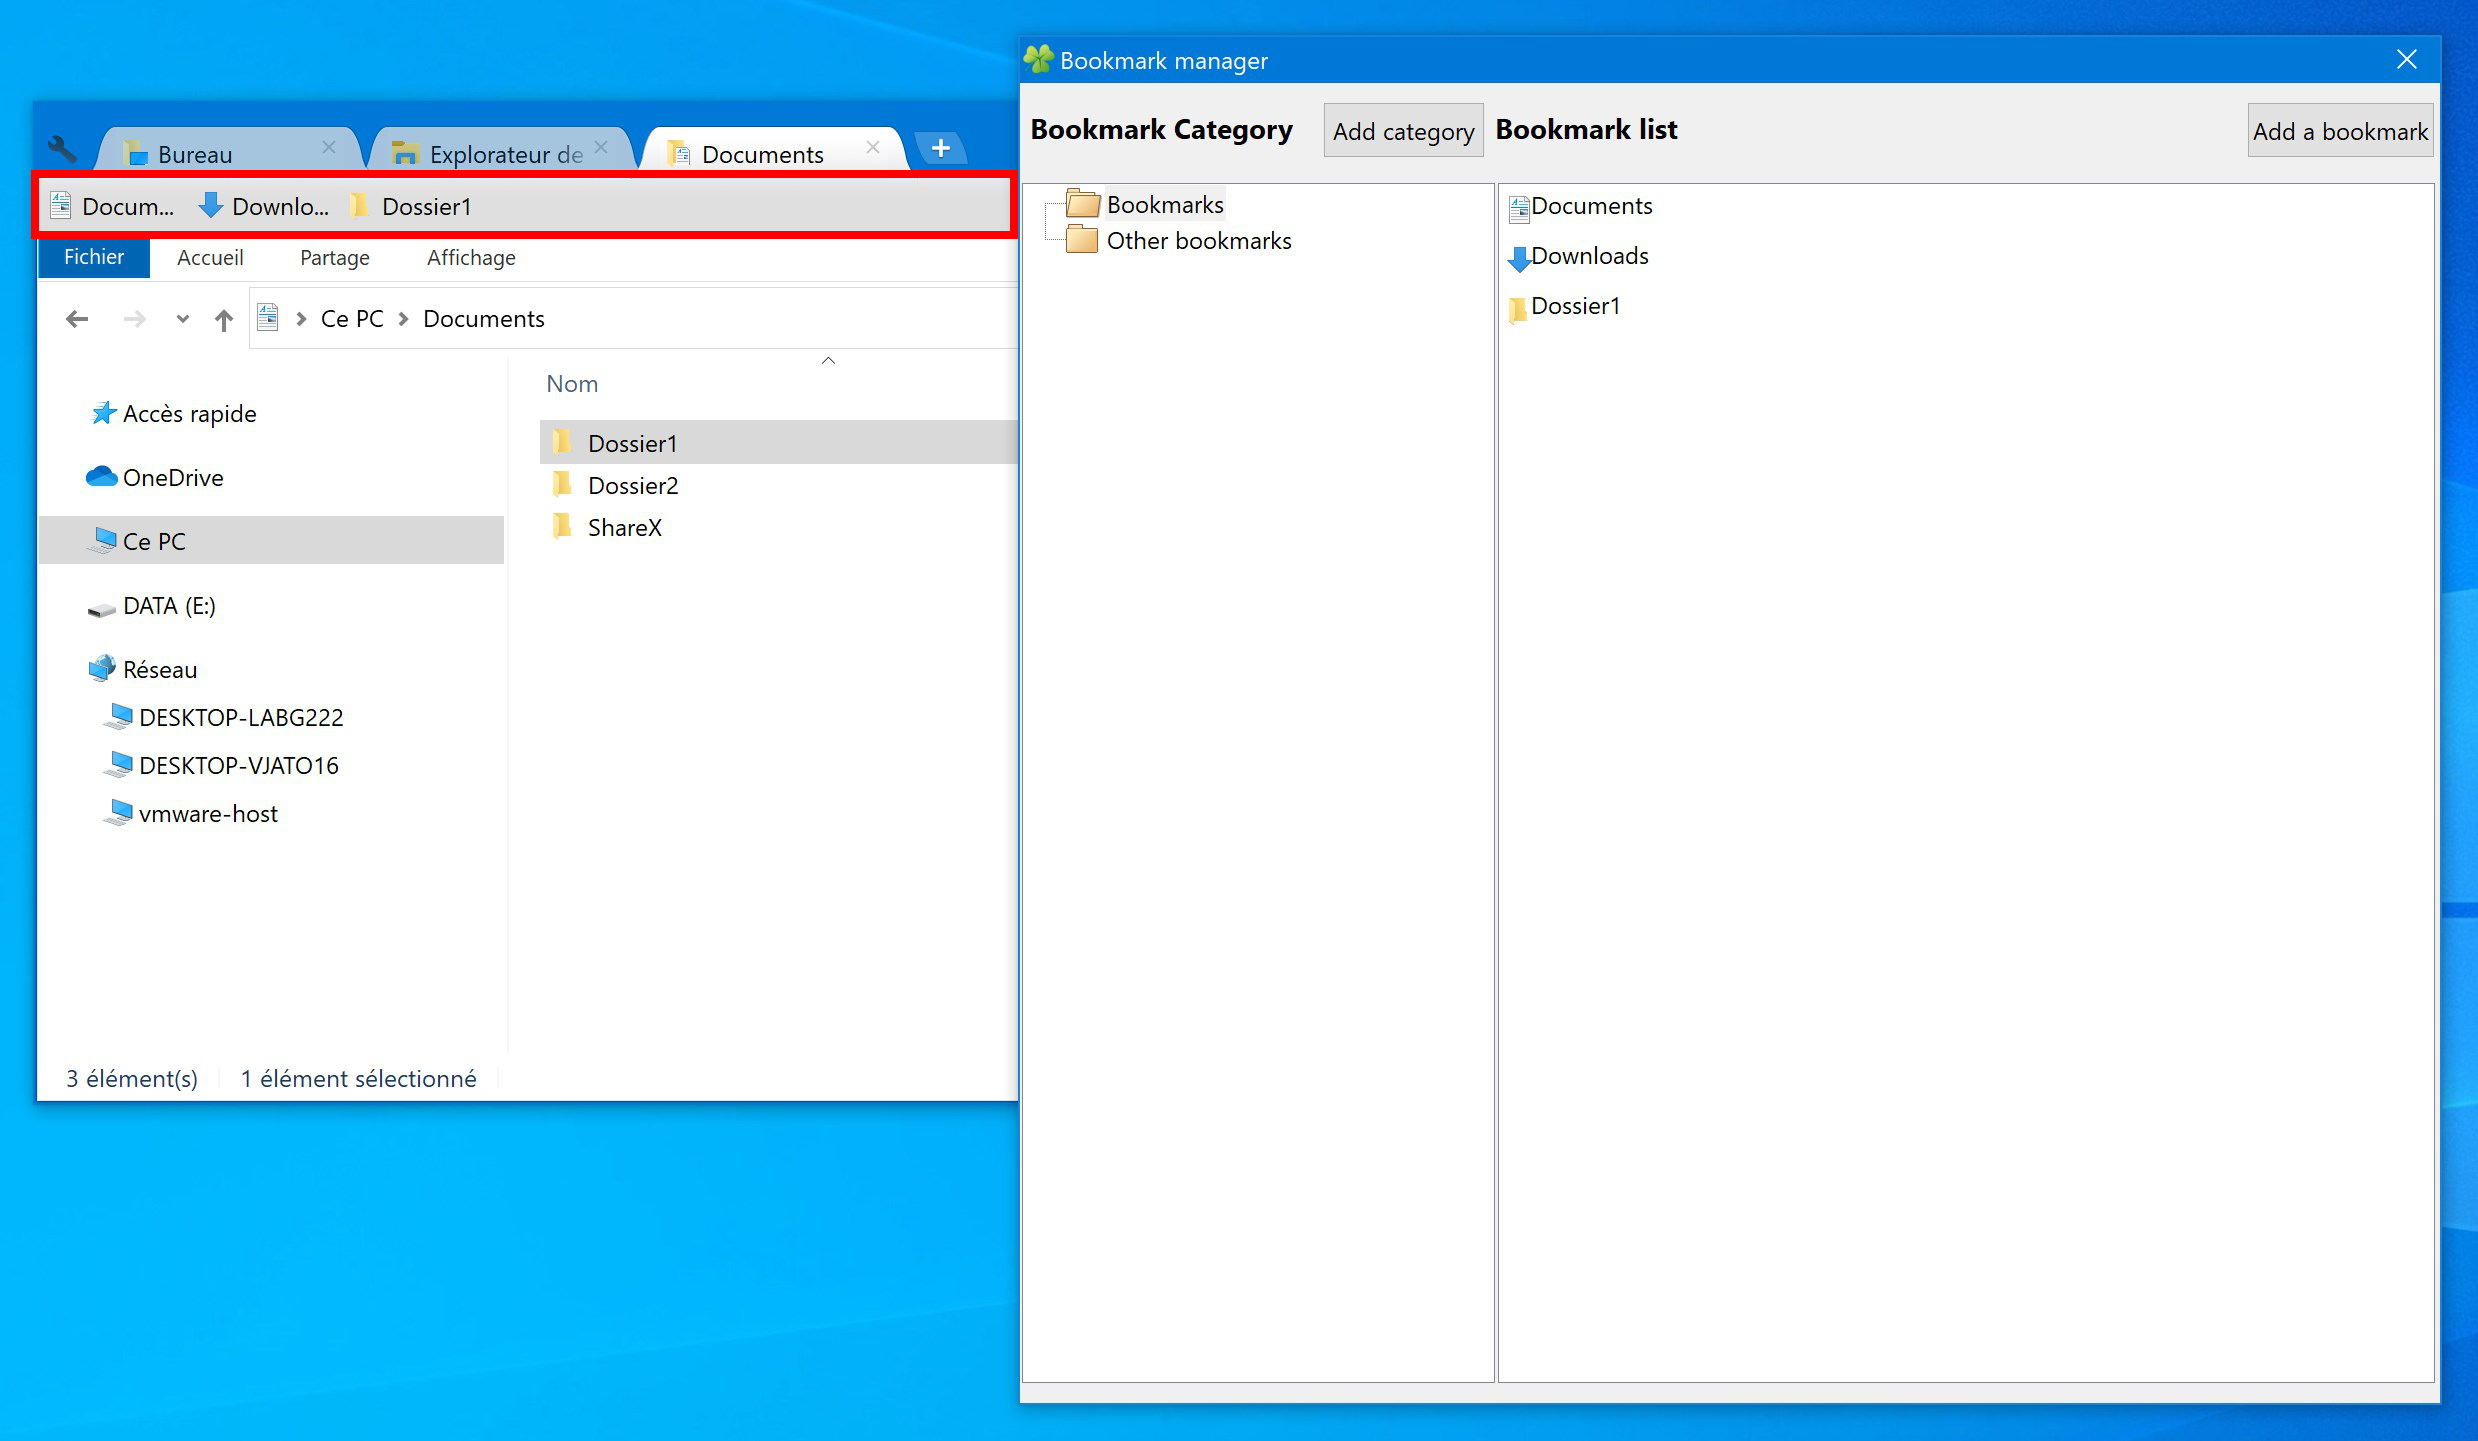Click the Bookmark manager clover icon
Image resolution: width=2478 pixels, height=1441 pixels.
1039,60
